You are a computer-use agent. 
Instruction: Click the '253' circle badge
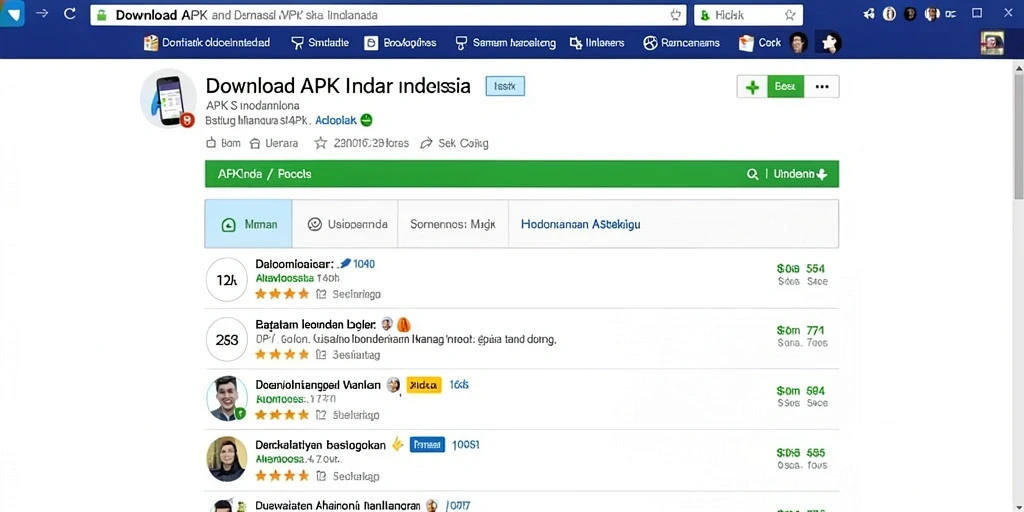tap(227, 340)
